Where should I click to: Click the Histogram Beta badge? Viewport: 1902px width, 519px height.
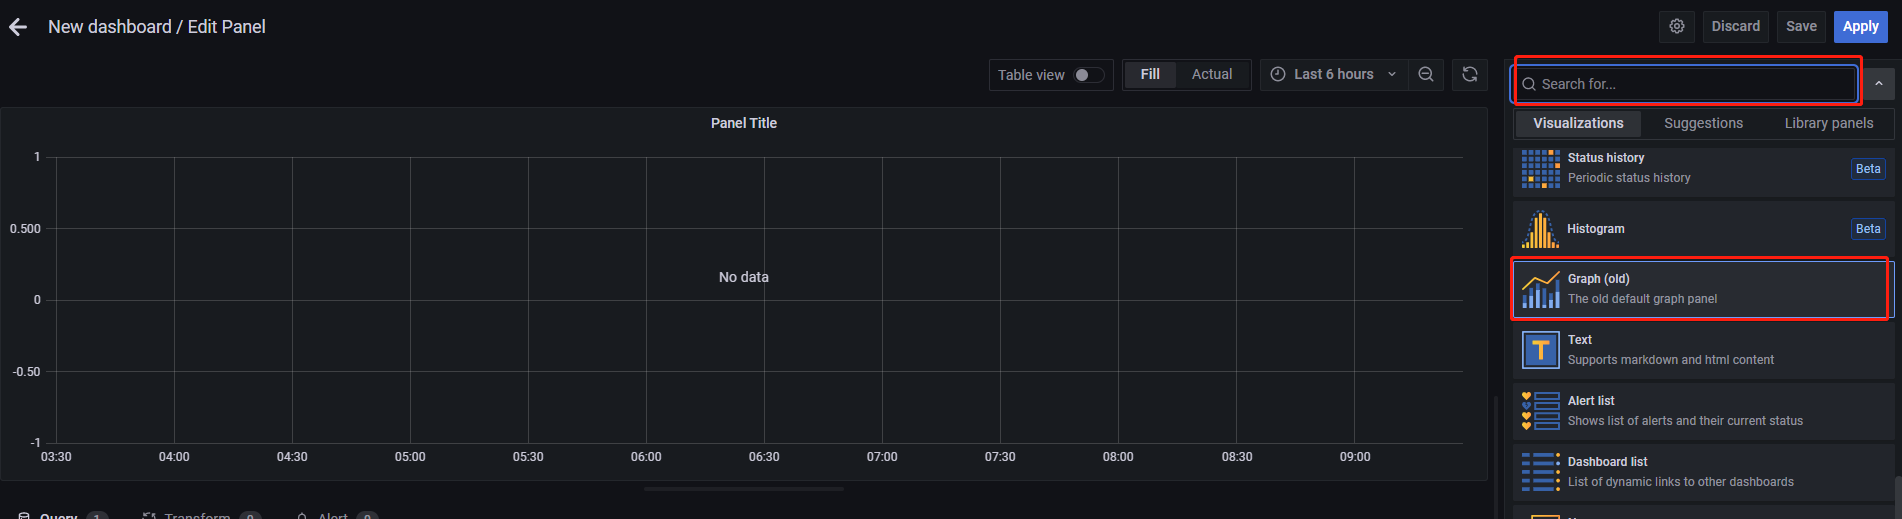pyautogui.click(x=1868, y=229)
